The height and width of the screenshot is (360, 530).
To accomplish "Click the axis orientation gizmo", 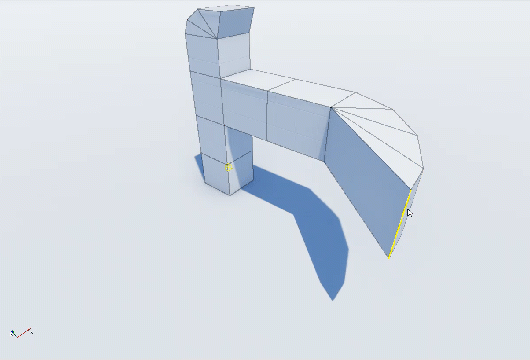I will tap(21, 333).
